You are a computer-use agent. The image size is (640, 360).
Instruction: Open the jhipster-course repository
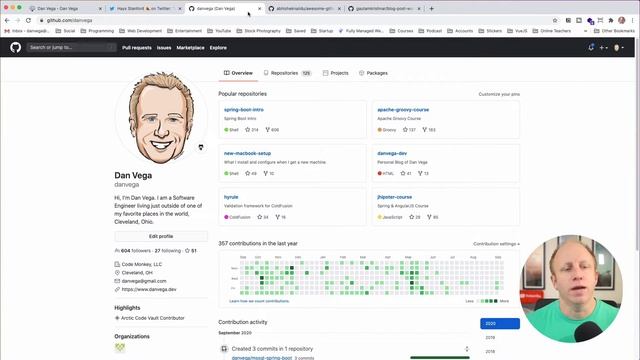click(394, 197)
